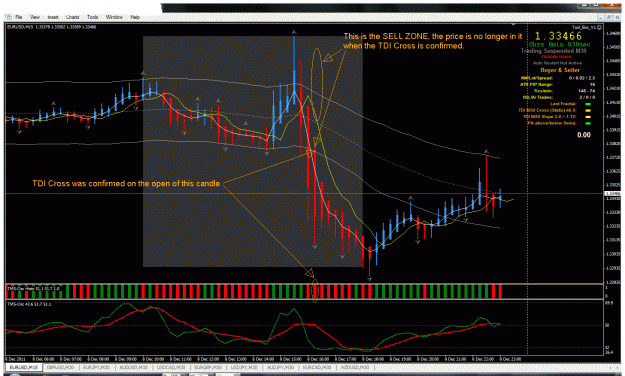
Task: Open the View menu
Action: pos(35,17)
